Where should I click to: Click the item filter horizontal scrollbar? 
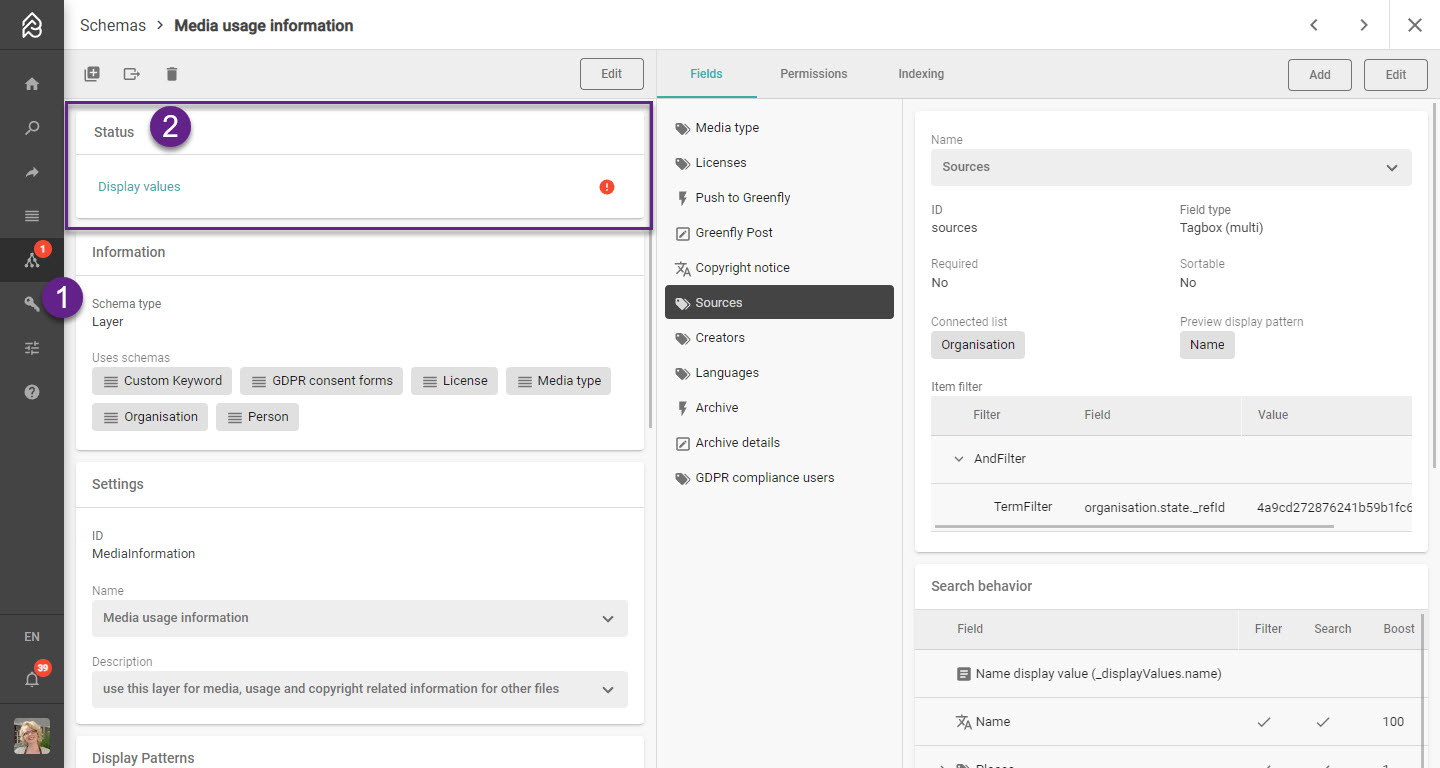click(1134, 526)
